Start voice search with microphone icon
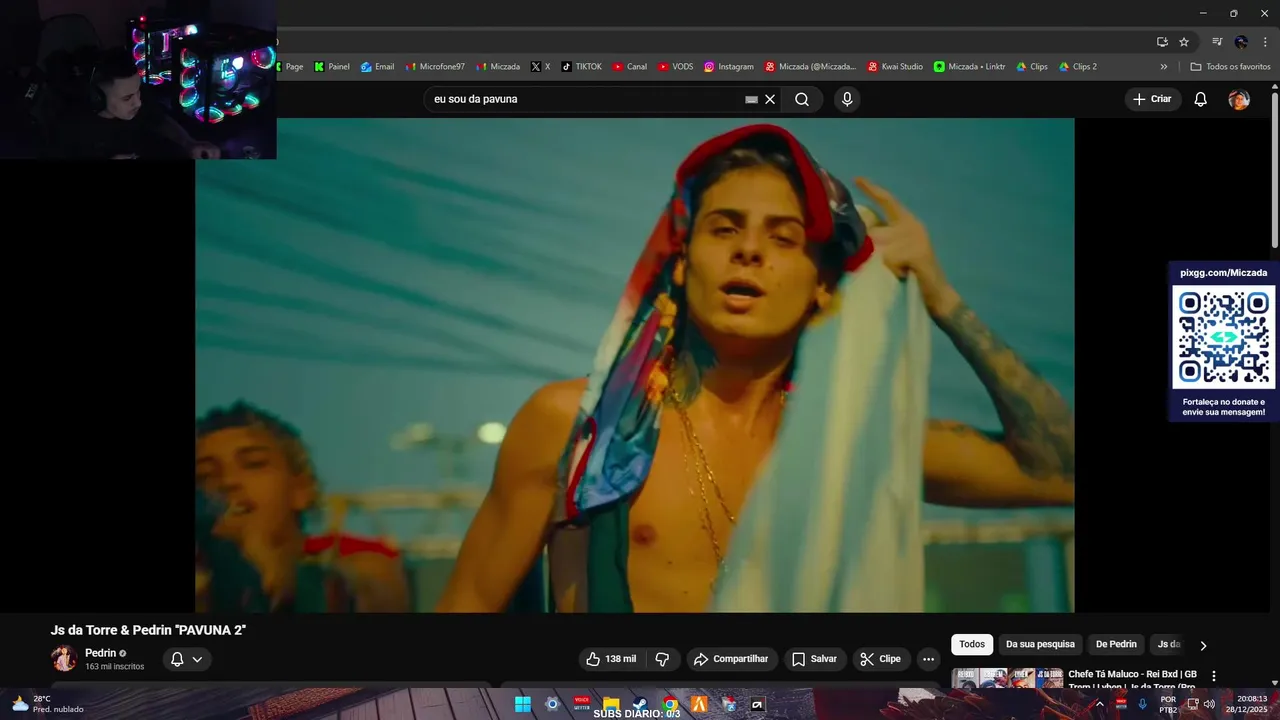This screenshot has height=720, width=1280. pyautogui.click(x=847, y=99)
